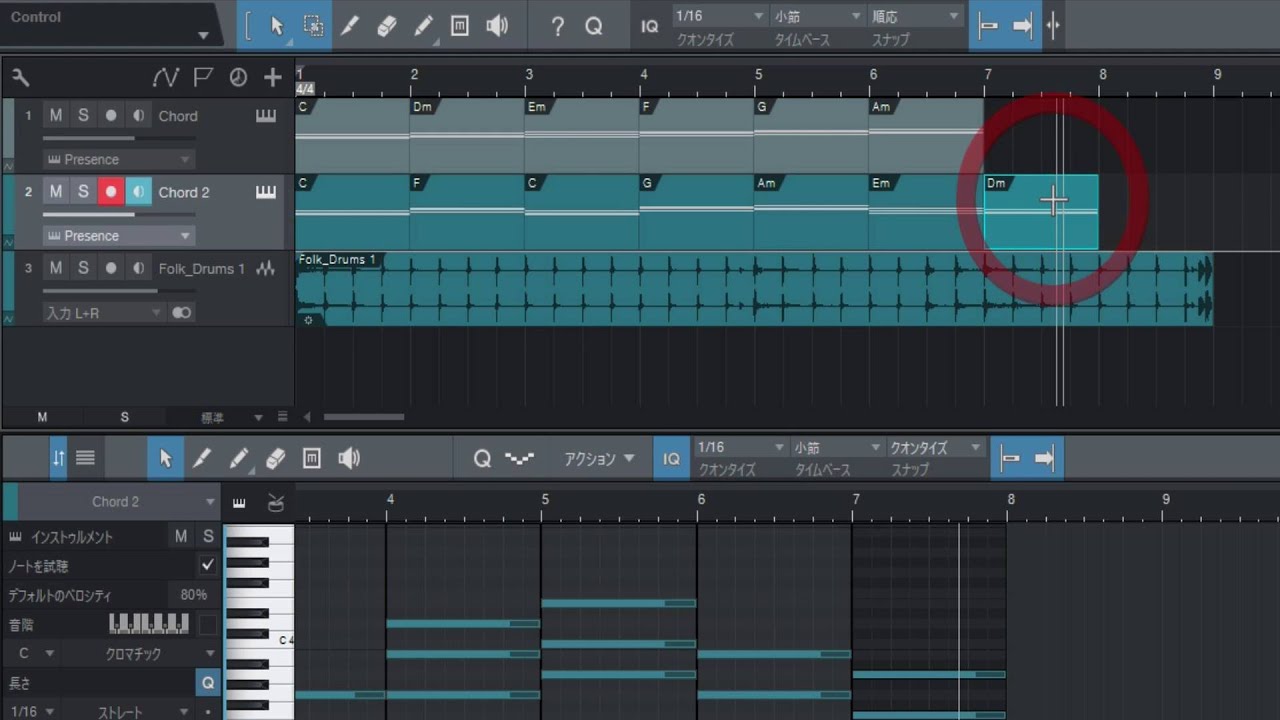Image resolution: width=1280 pixels, height=720 pixels.
Task: Mute the Chord track
Action: click(56, 115)
